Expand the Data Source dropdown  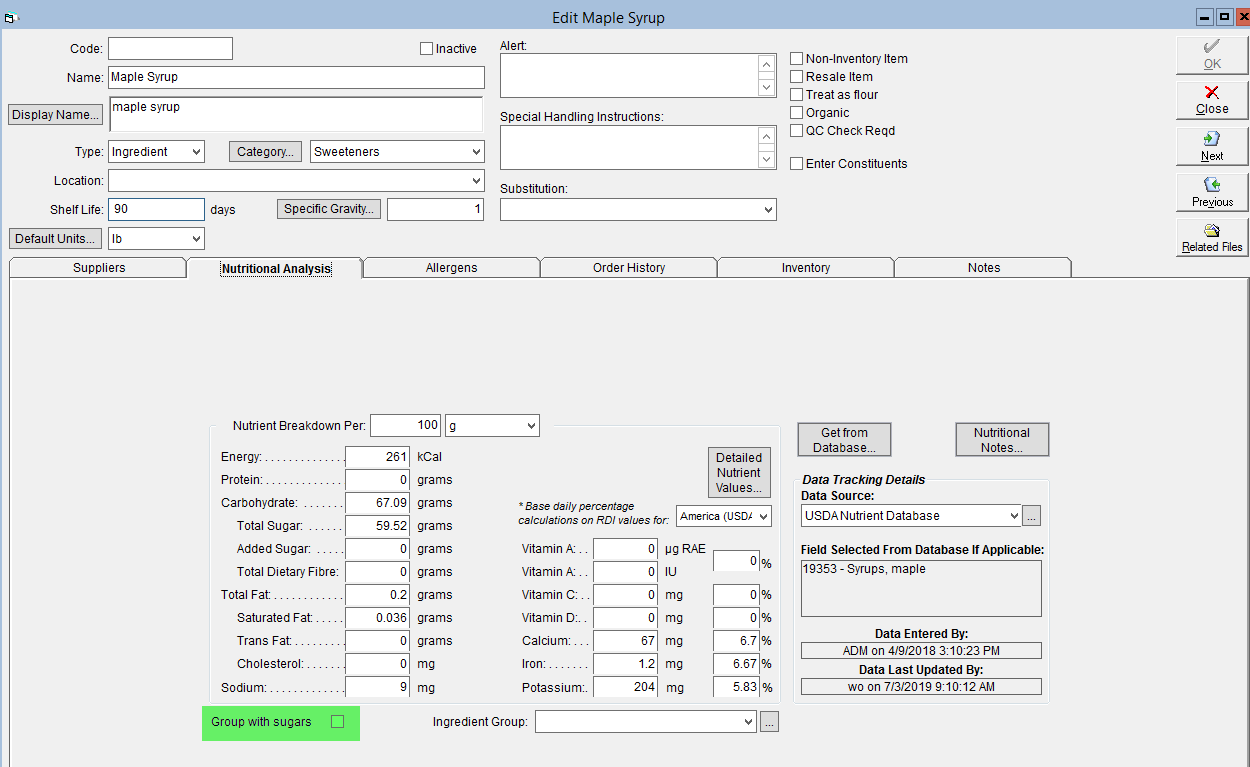[911, 516]
